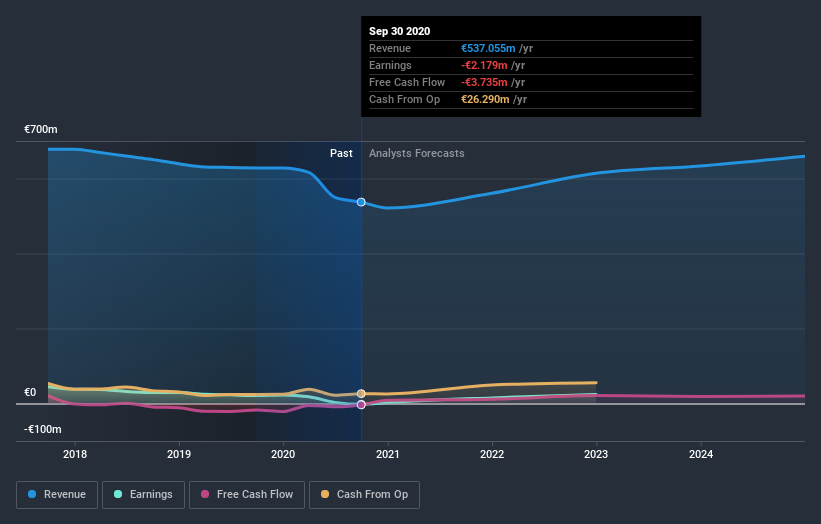
Task: Click the Free Cash Flow label in tooltip
Action: pos(407,82)
